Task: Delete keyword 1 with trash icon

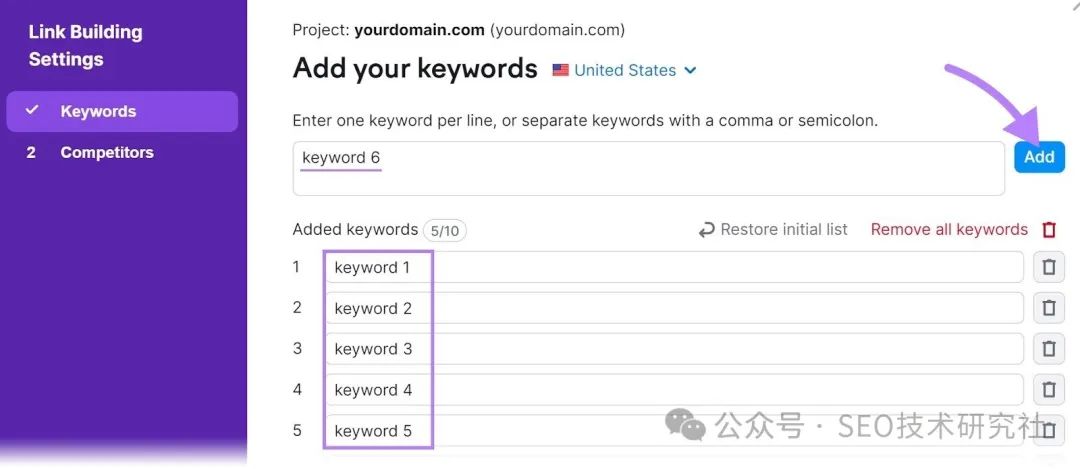Action: (x=1048, y=268)
